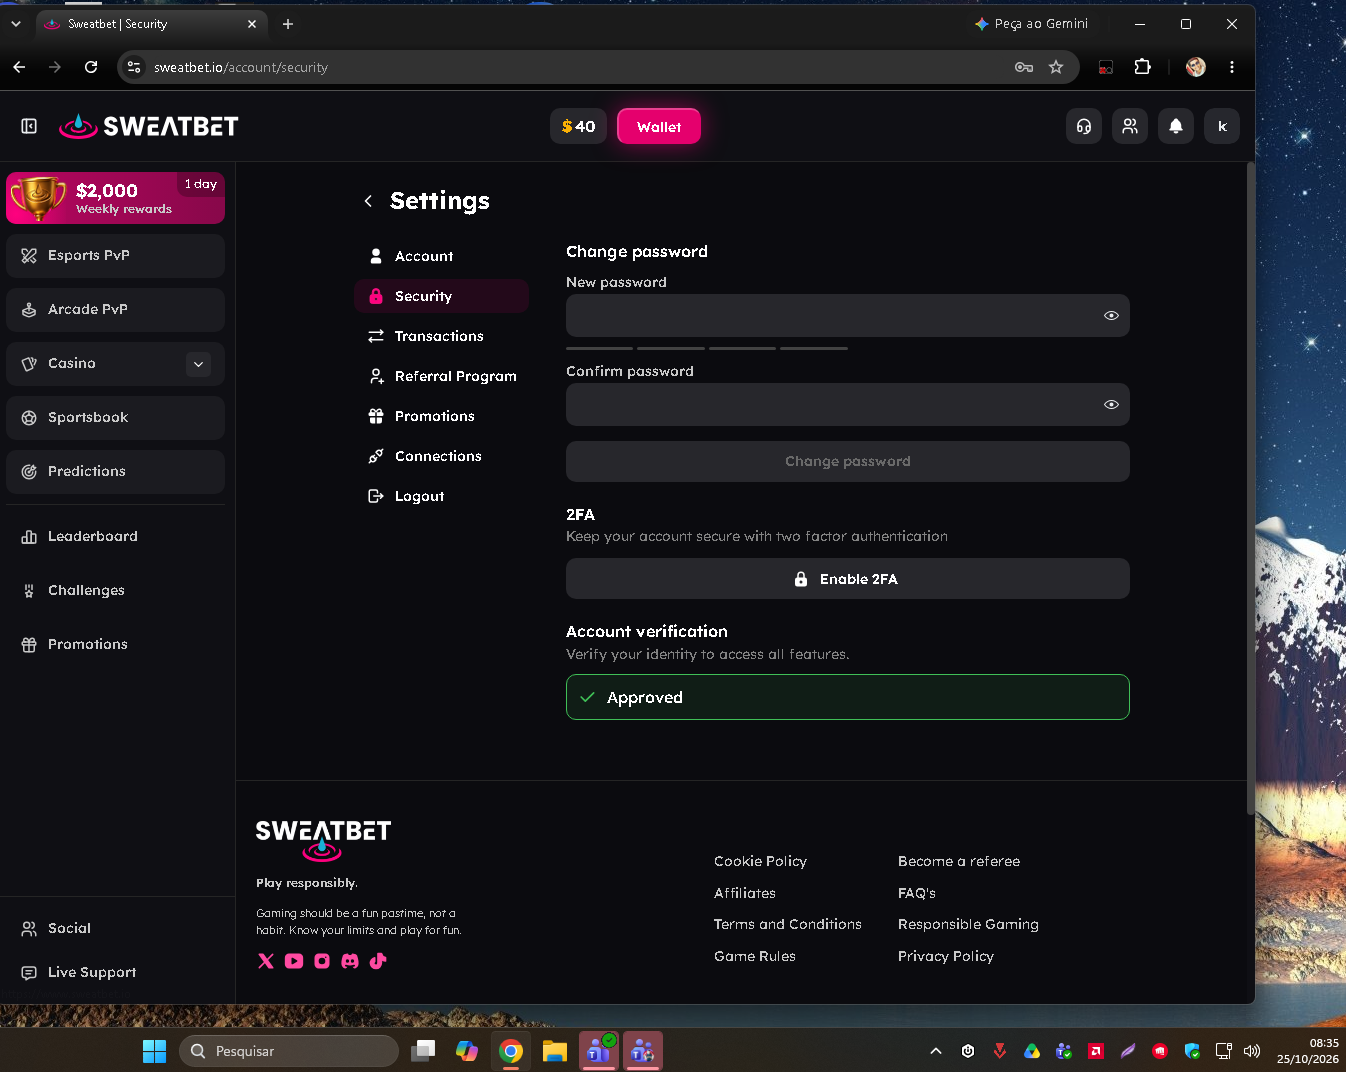The image size is (1346, 1072).
Task: Open the user profile menu 'k'
Action: (1222, 126)
